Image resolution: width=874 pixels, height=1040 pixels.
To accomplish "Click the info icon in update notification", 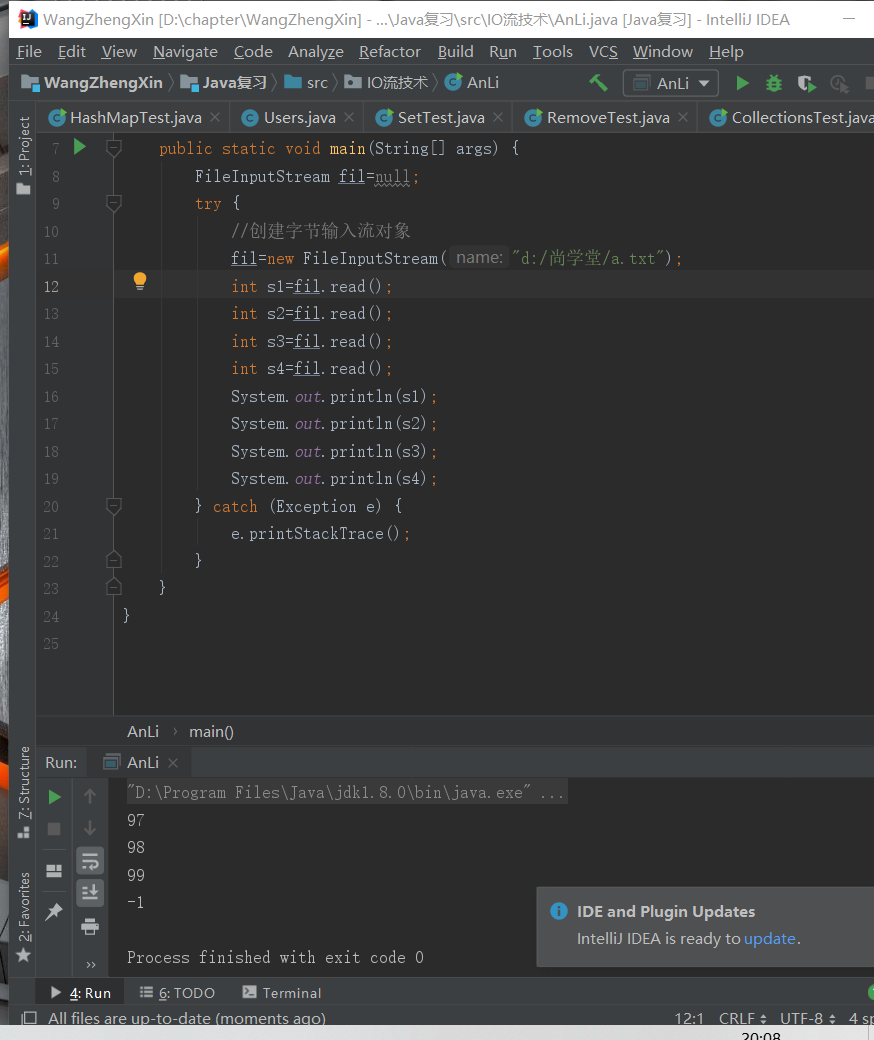I will 559,911.
